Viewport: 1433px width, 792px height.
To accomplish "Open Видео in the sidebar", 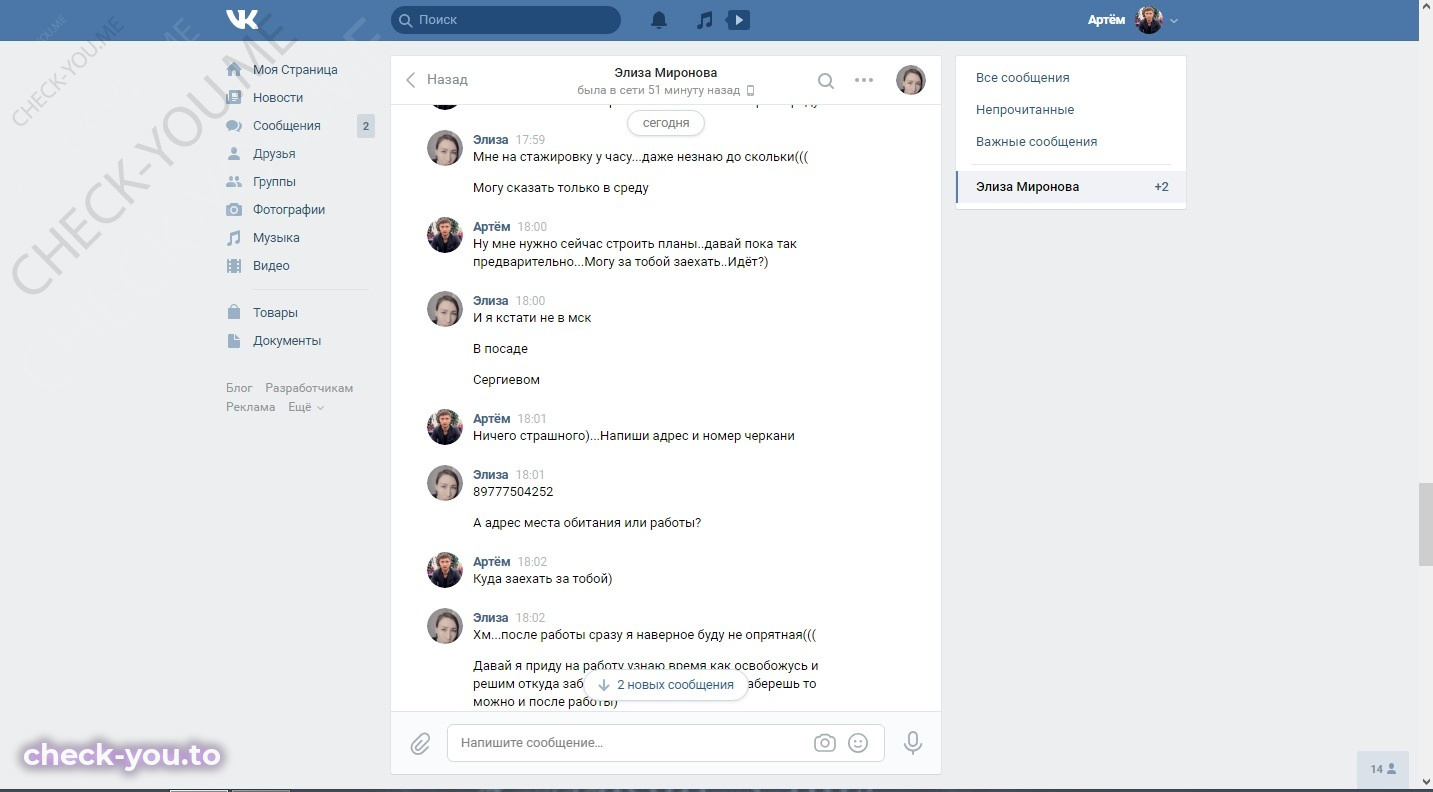I will (x=271, y=266).
